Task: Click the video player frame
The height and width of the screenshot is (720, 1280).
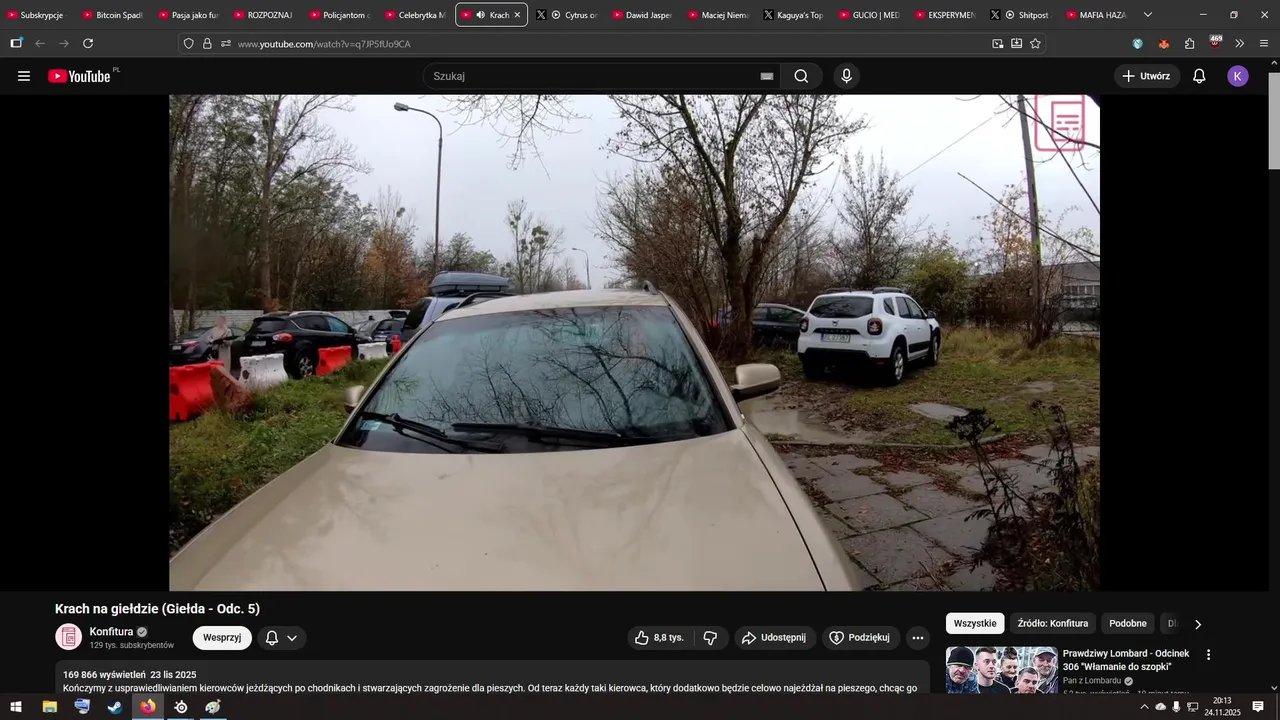Action: [634, 343]
